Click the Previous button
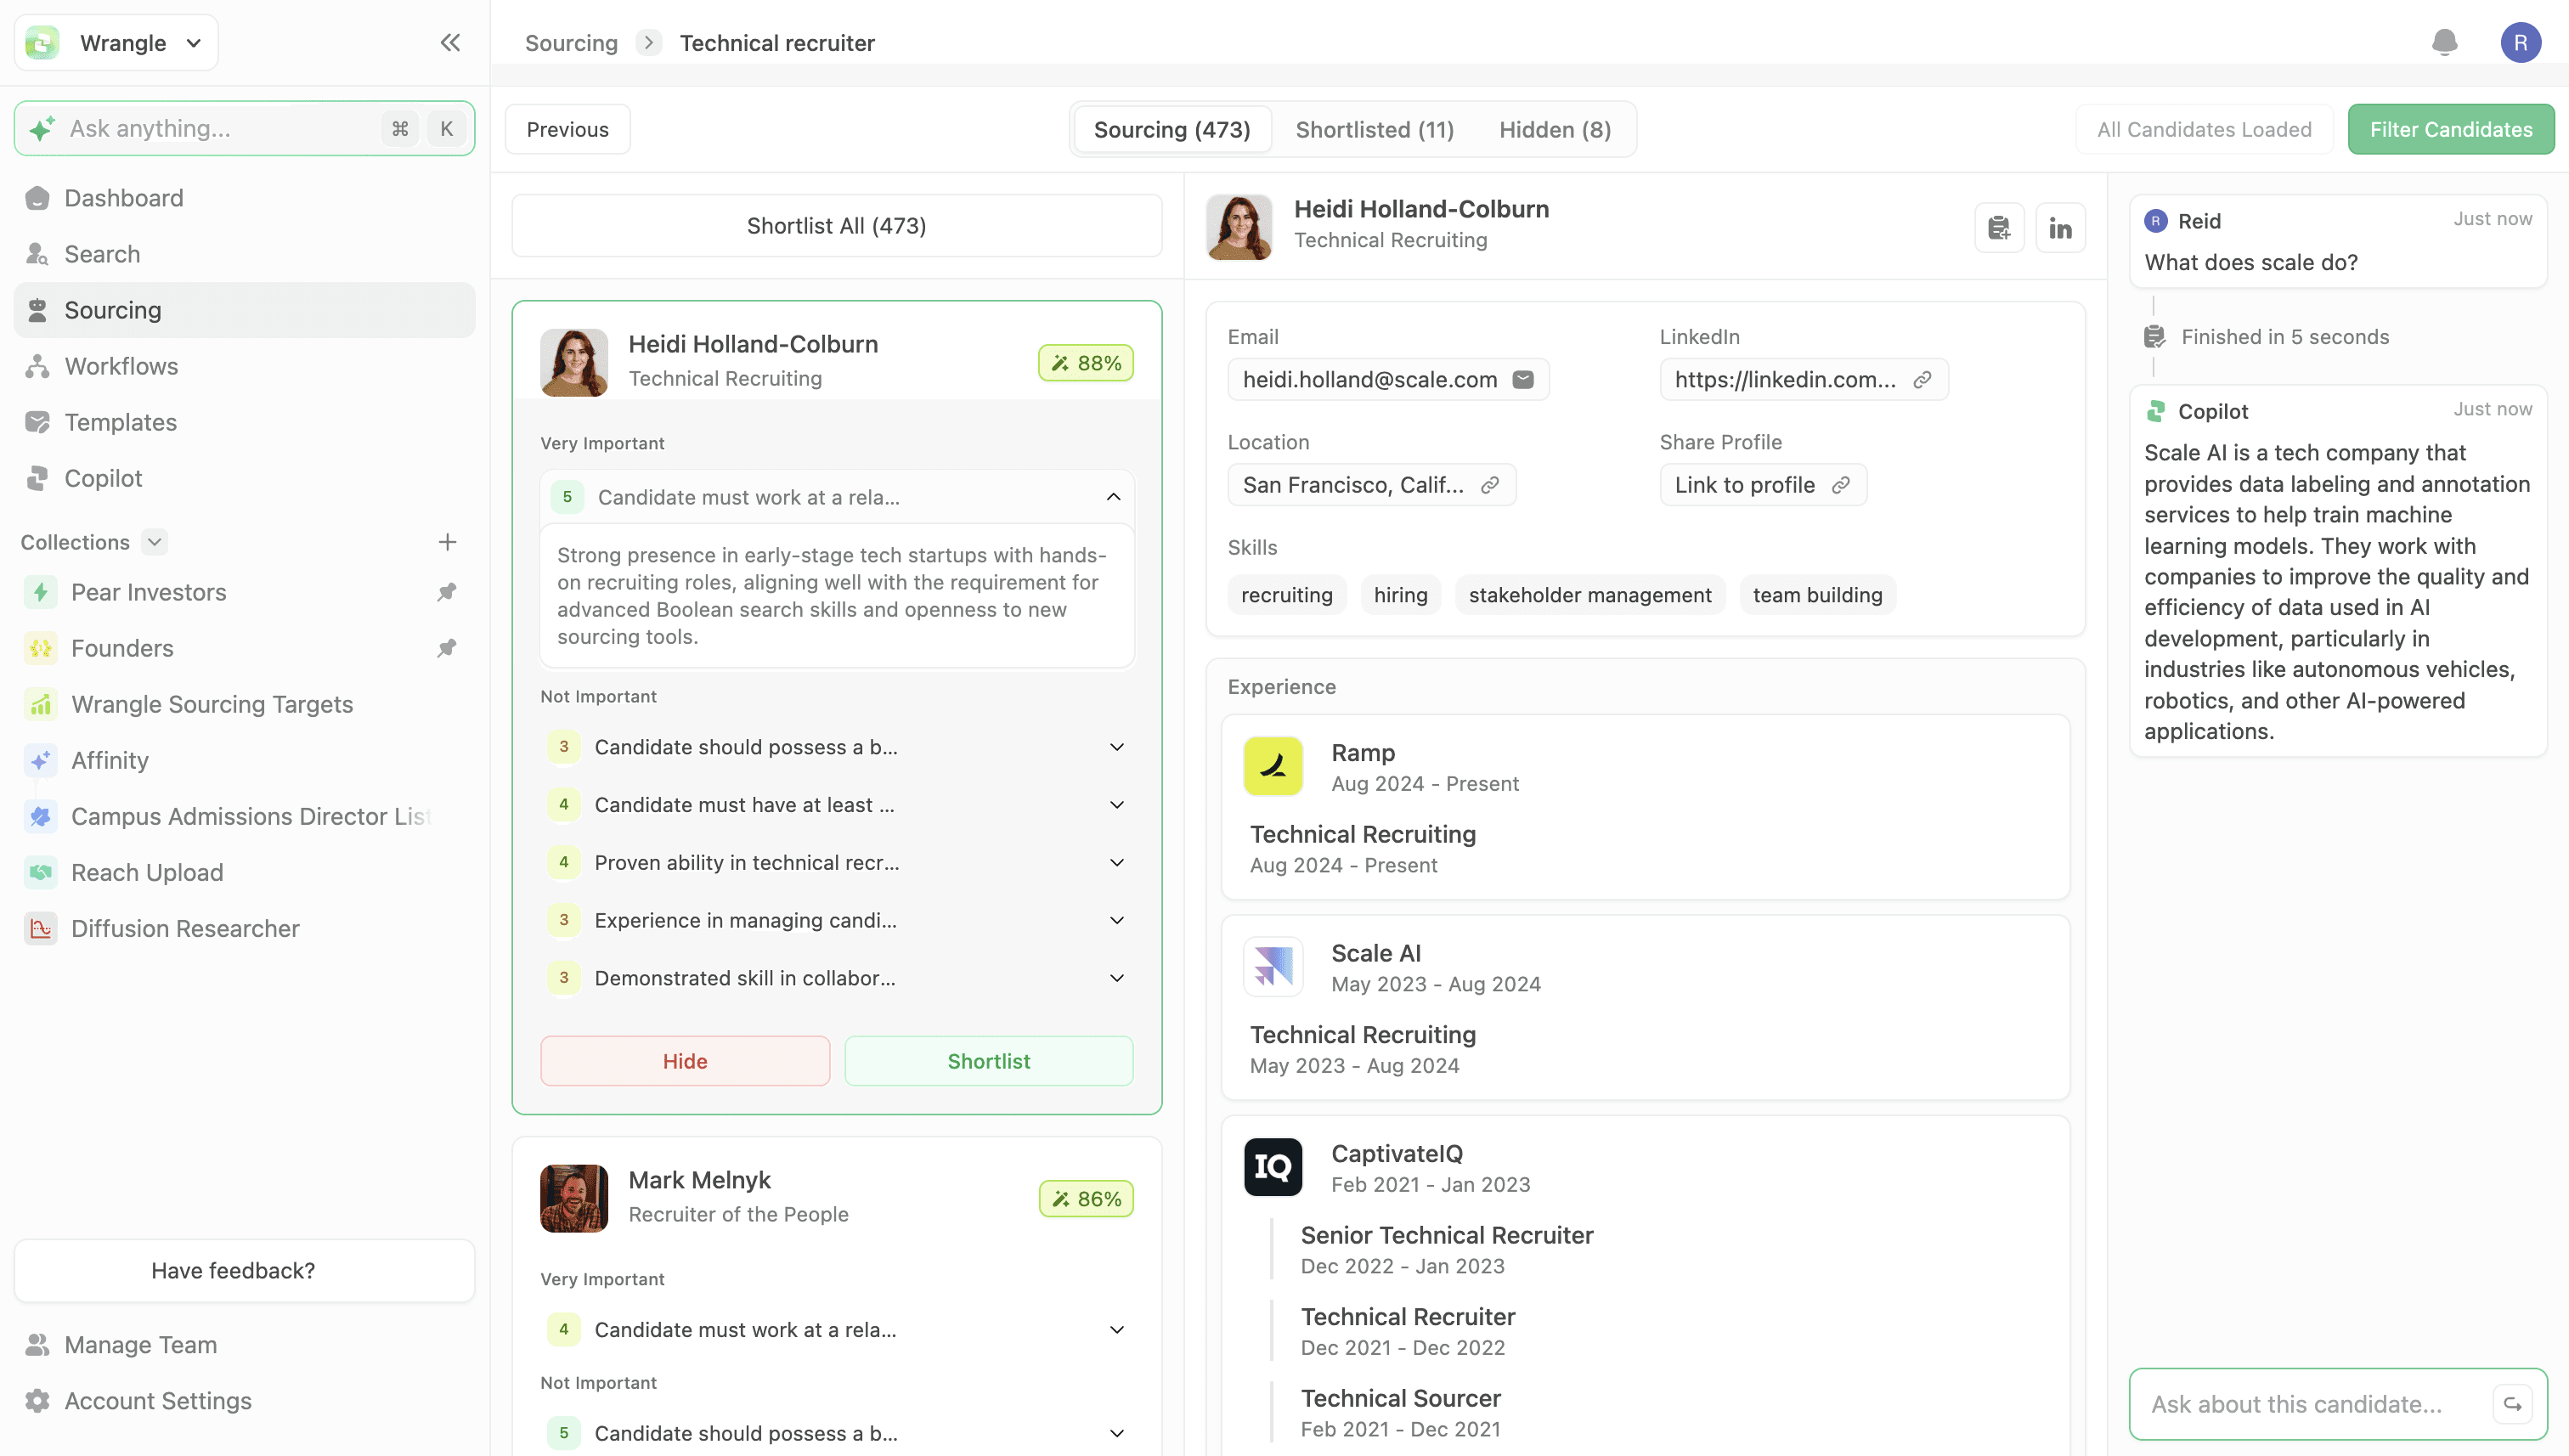2569x1456 pixels. coord(567,129)
